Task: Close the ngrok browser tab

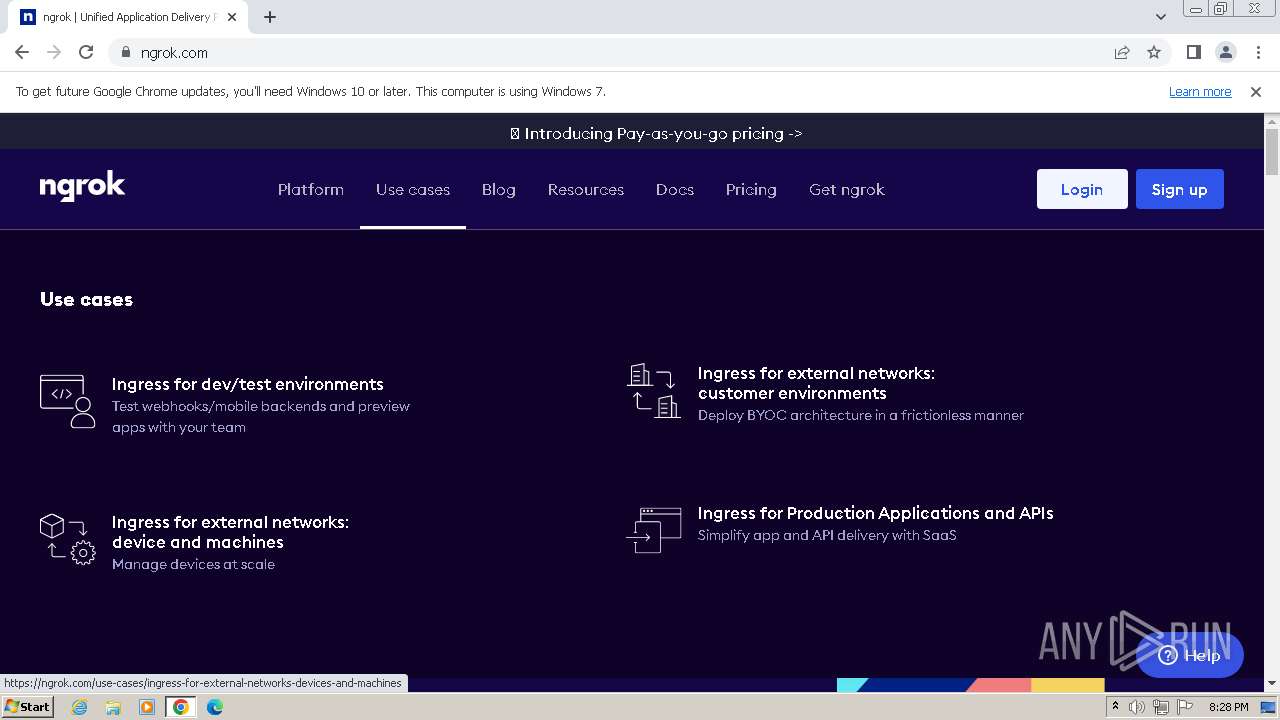Action: coord(232,17)
